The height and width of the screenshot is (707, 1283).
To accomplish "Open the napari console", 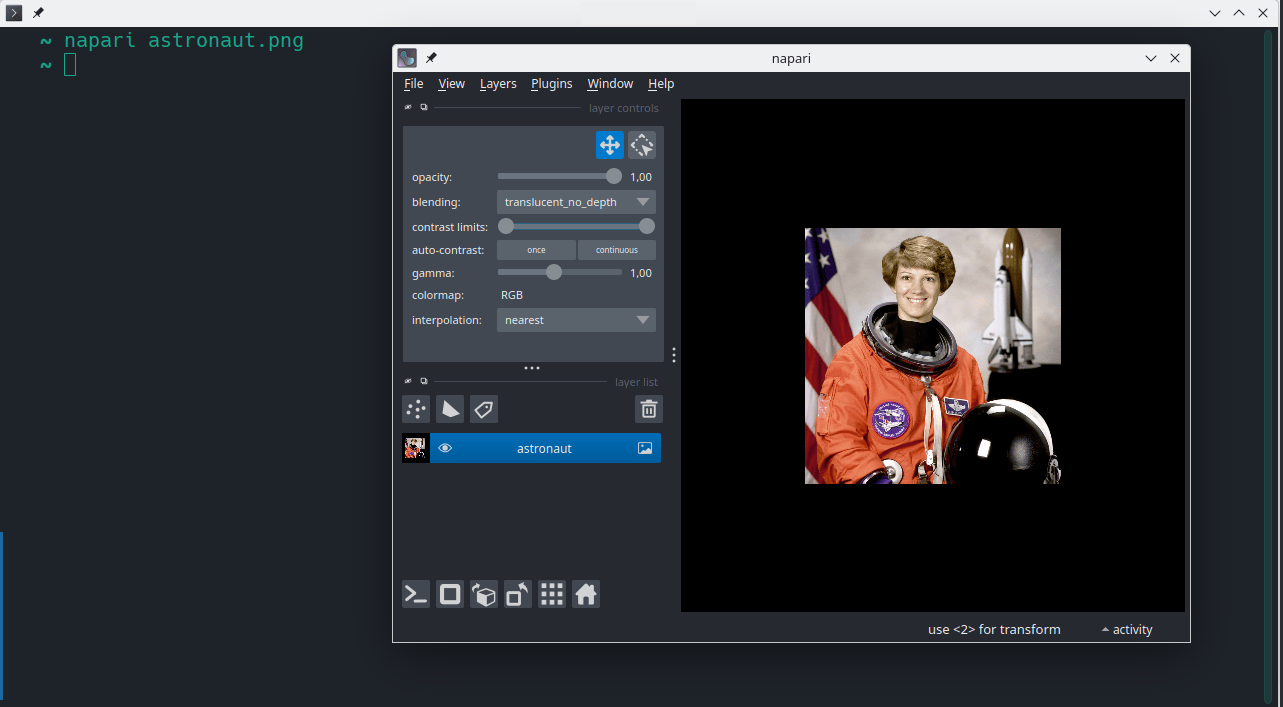I will (416, 594).
